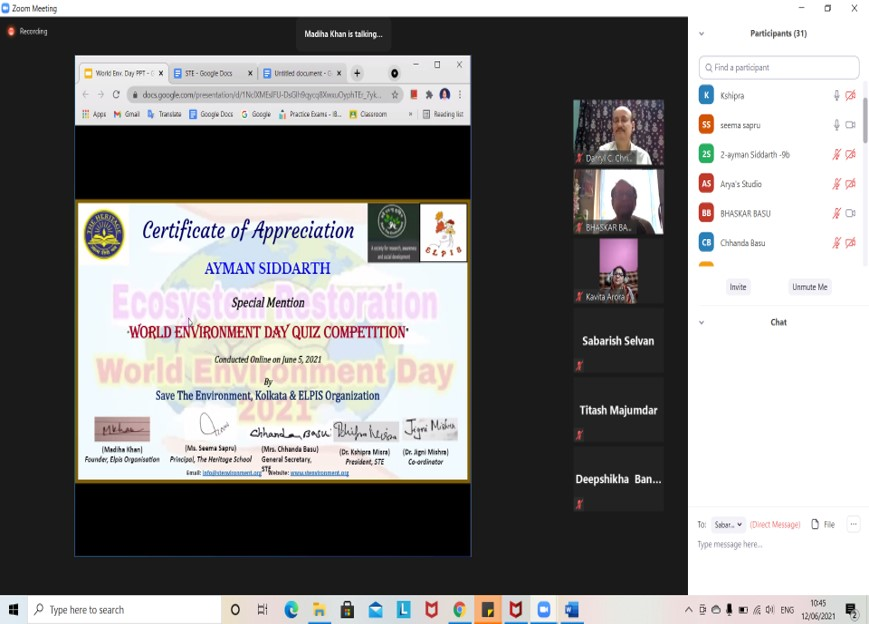Click the bookmark star in shared Chrome address bar

coord(395,95)
